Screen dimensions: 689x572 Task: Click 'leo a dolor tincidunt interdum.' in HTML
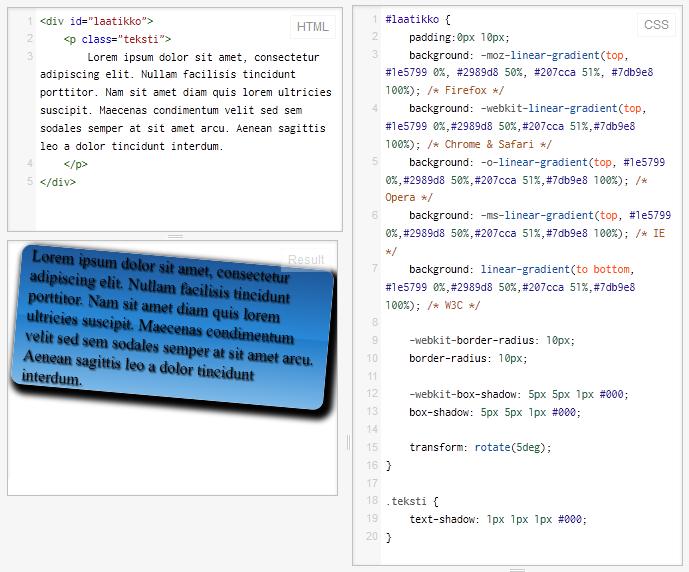132,146
